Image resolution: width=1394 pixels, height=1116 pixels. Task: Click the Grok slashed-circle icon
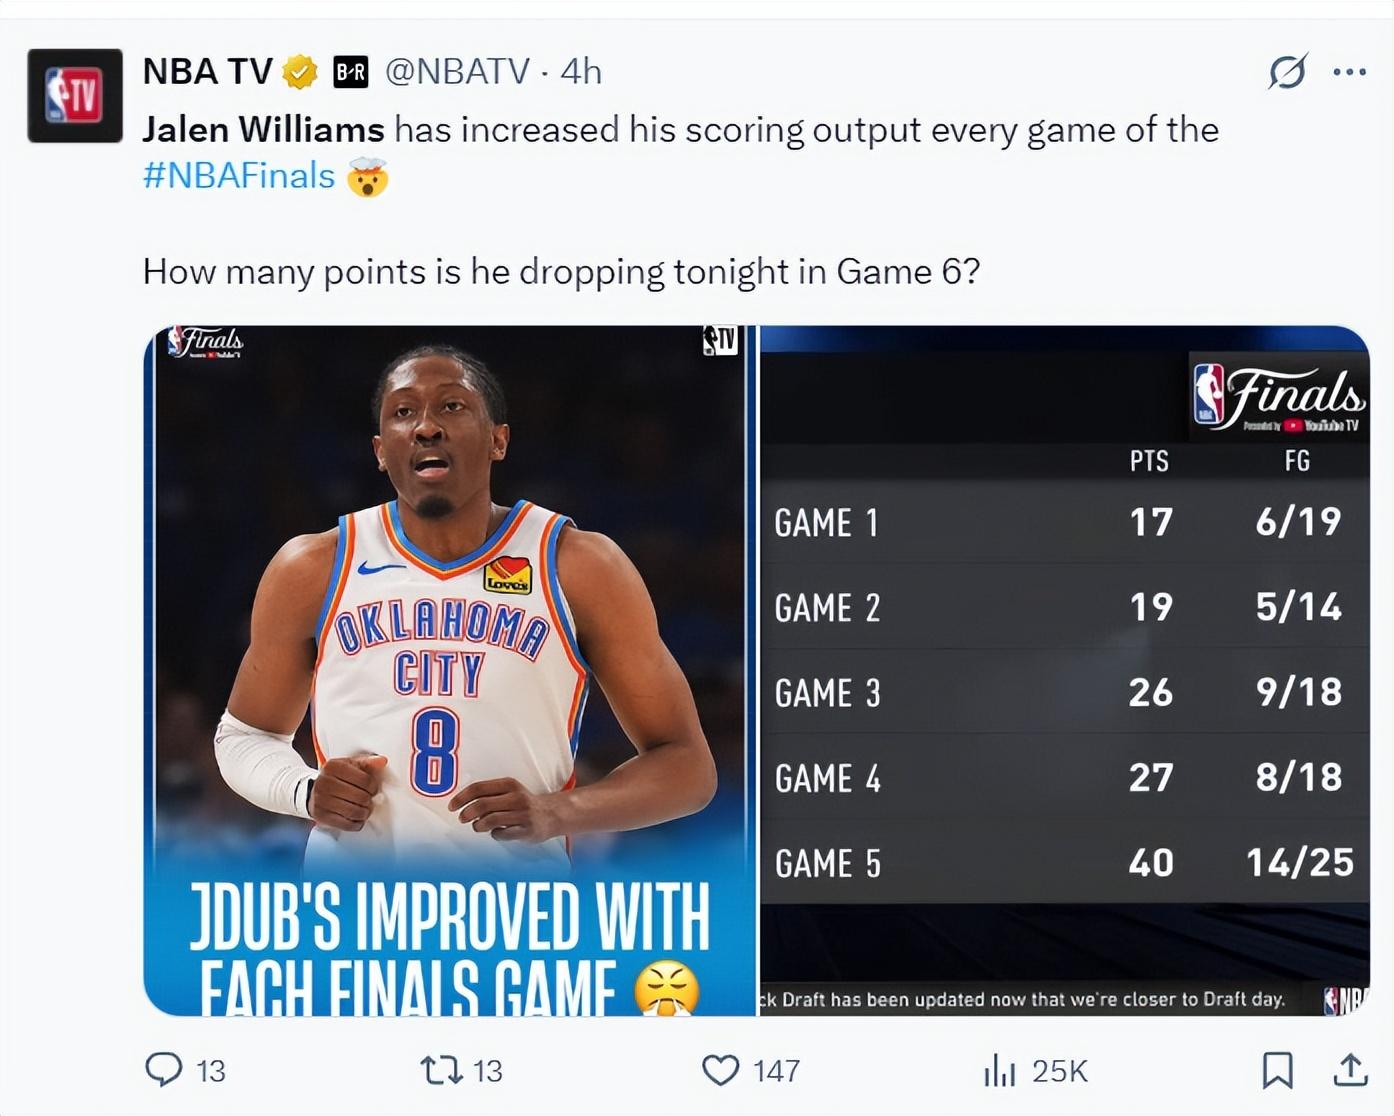(1287, 72)
